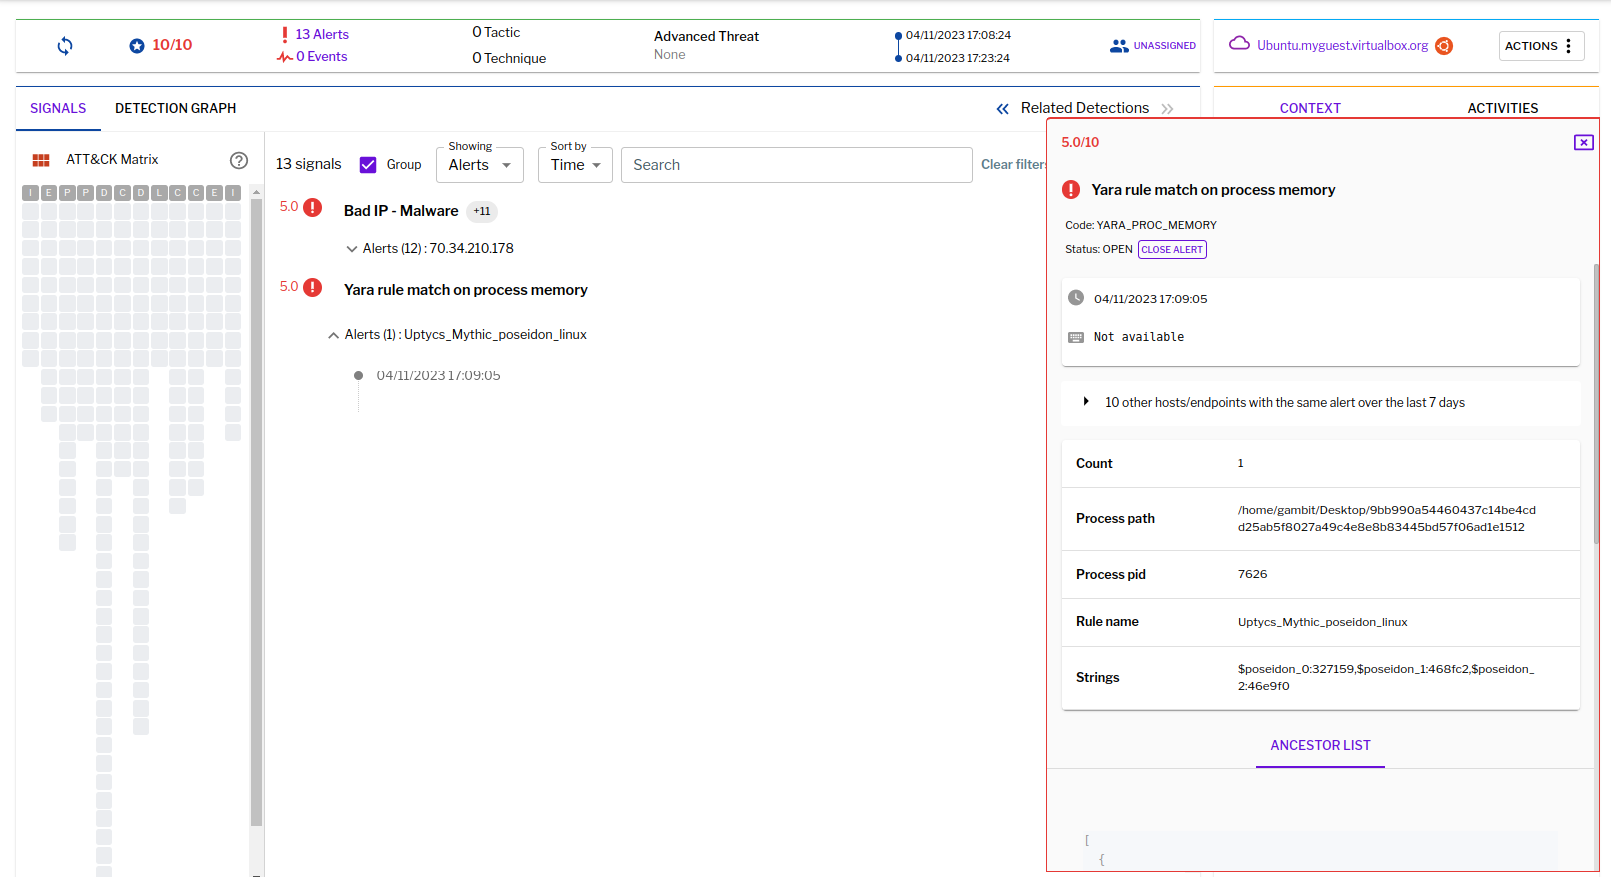Click the Close Alert button
The image size is (1611, 877).
(1172, 250)
